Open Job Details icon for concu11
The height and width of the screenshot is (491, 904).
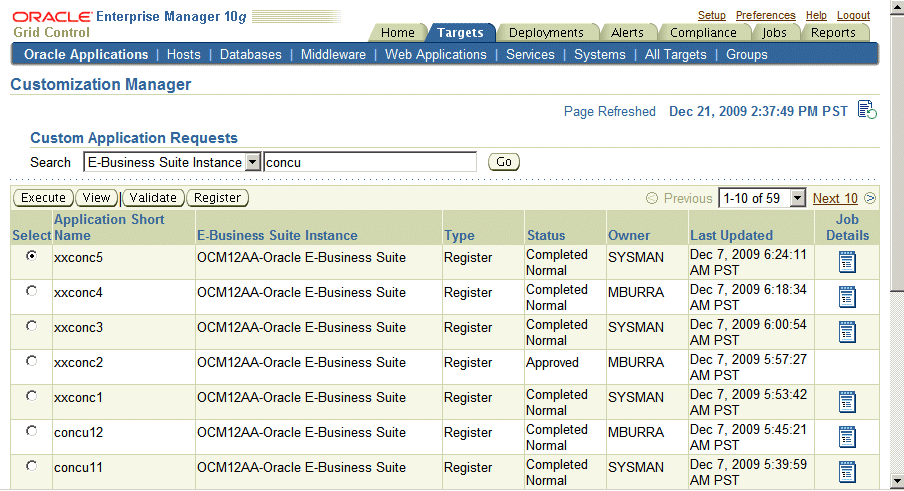847,473
